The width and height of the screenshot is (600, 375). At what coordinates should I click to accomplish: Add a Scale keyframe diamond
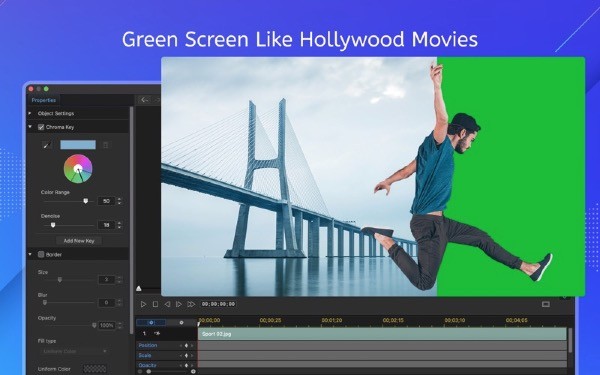pyautogui.click(x=186, y=355)
